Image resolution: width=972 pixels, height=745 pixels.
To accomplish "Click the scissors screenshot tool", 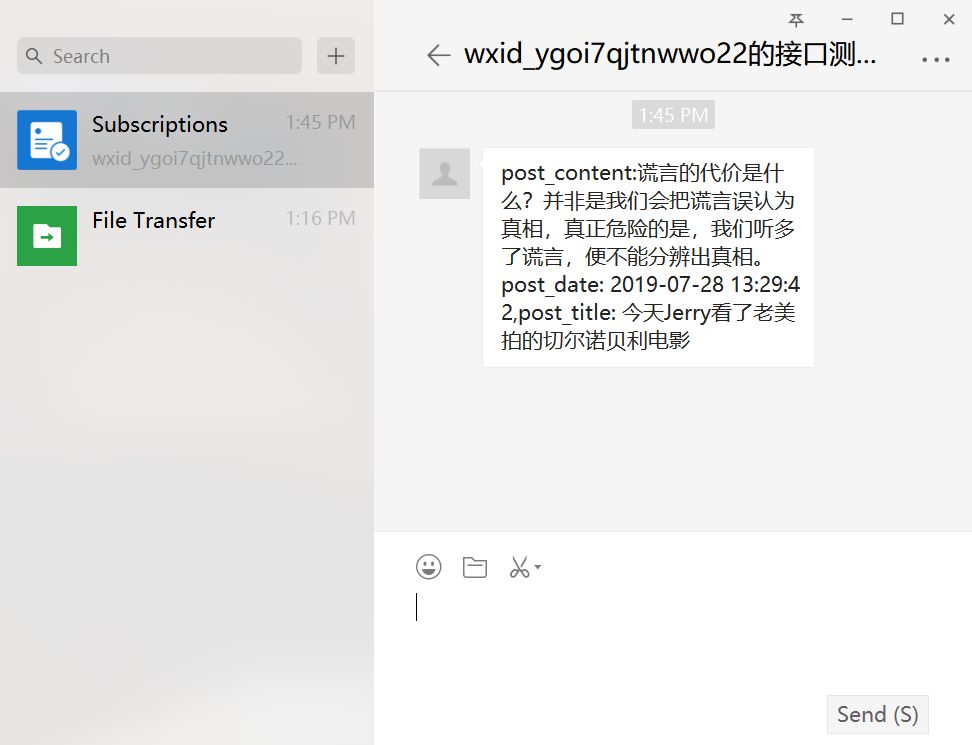I will tap(519, 567).
